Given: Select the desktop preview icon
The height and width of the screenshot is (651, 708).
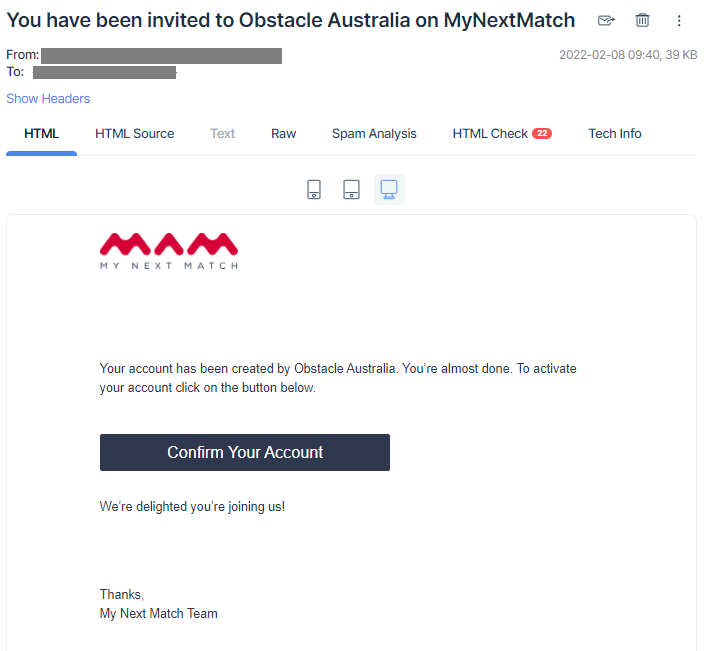Looking at the screenshot, I should click(389, 189).
